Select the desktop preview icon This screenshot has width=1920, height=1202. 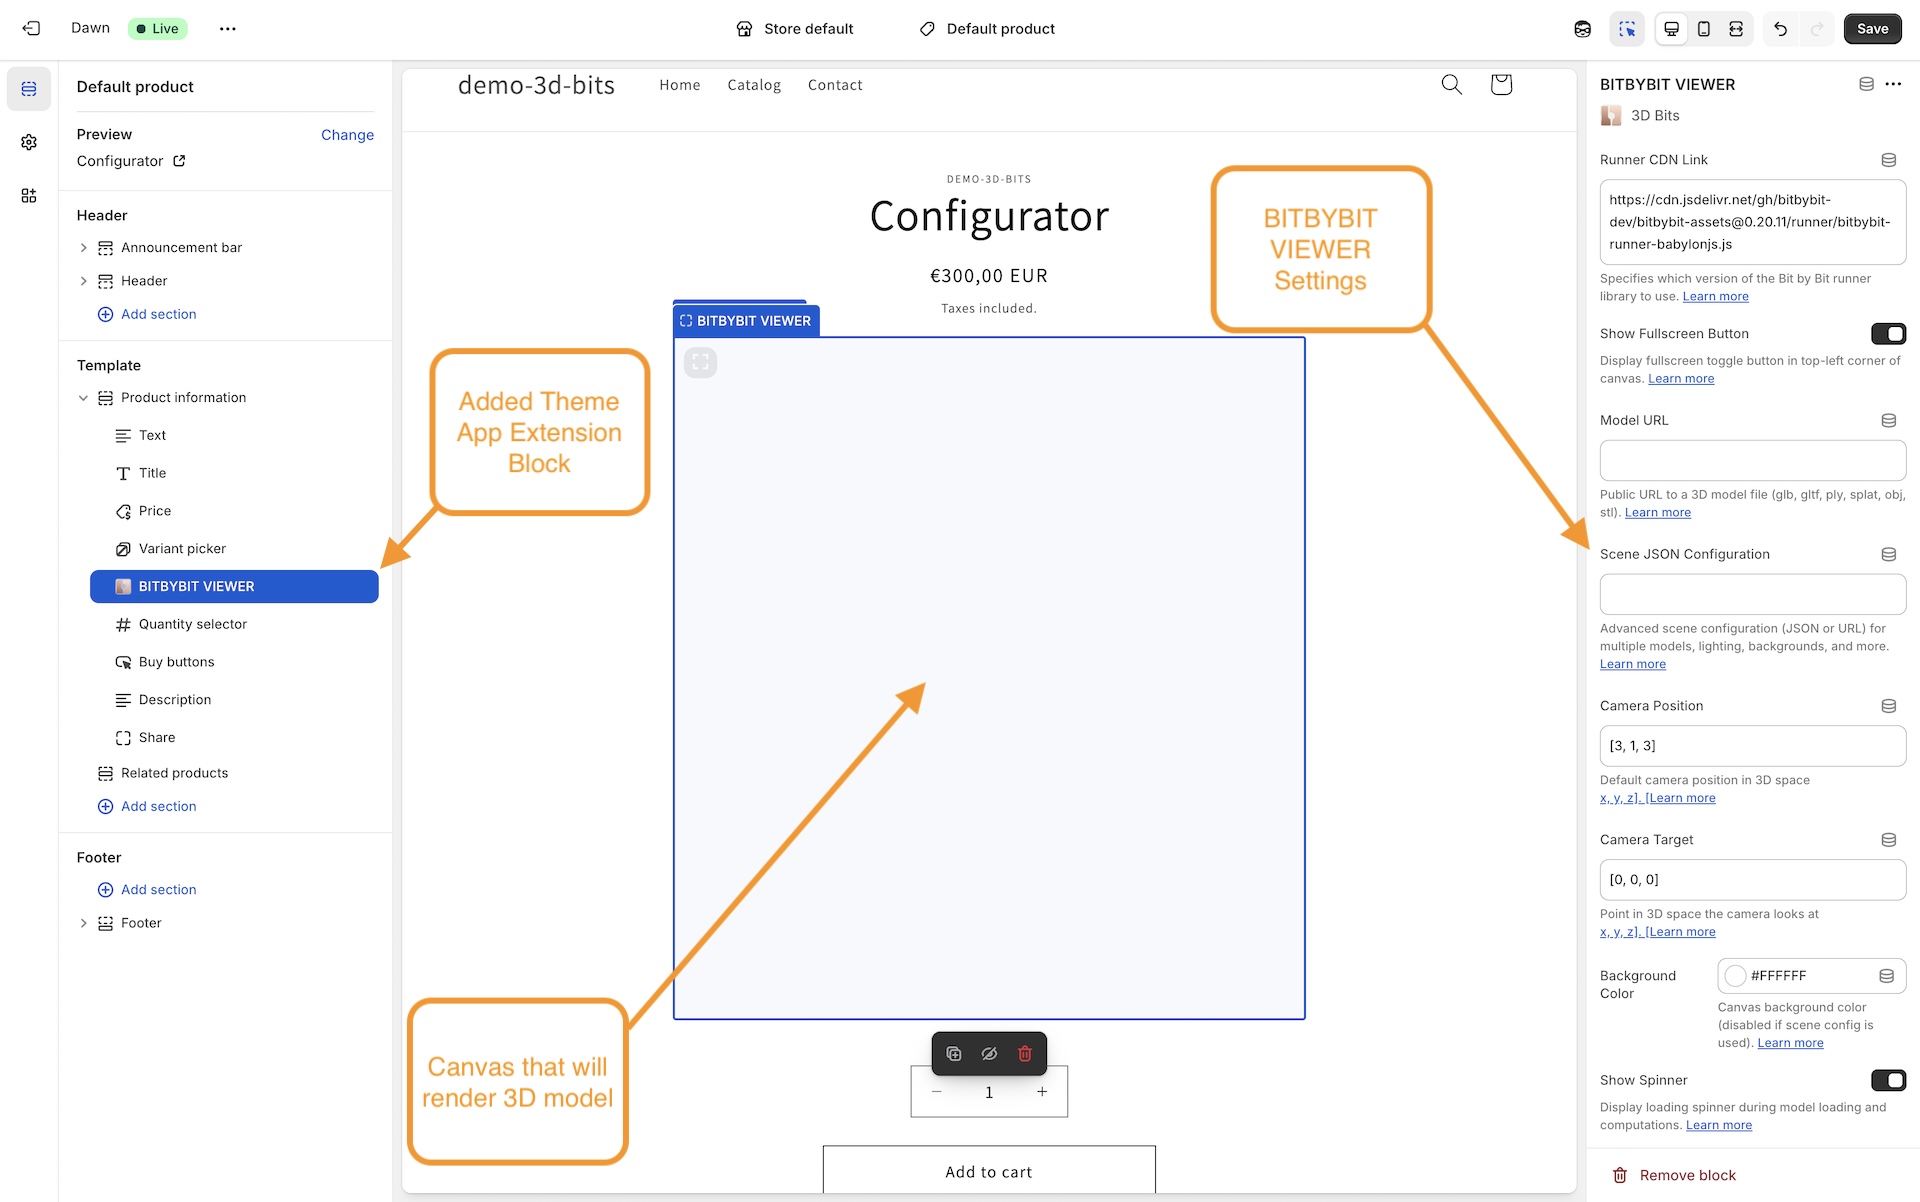(x=1670, y=29)
